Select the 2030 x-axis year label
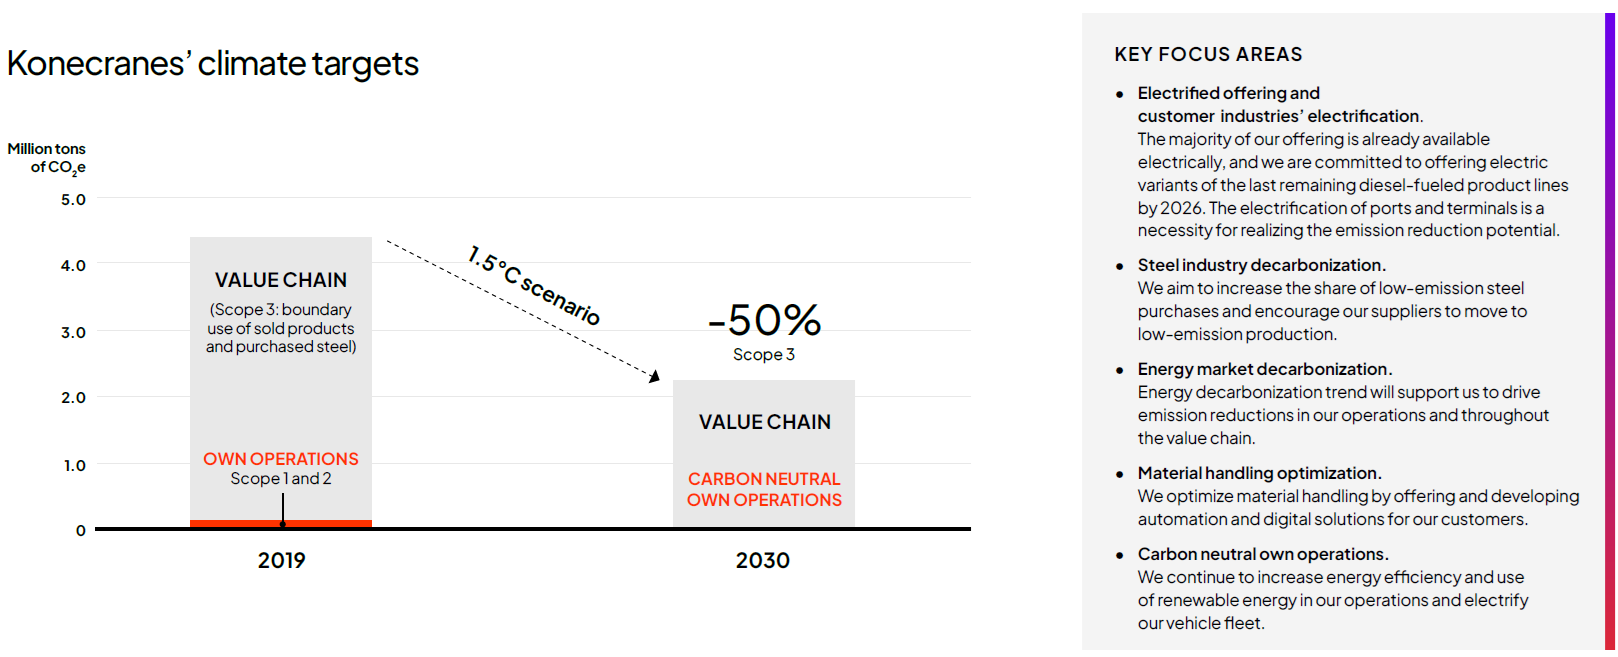Image resolution: width=1618 pixels, height=657 pixels. pos(762,561)
